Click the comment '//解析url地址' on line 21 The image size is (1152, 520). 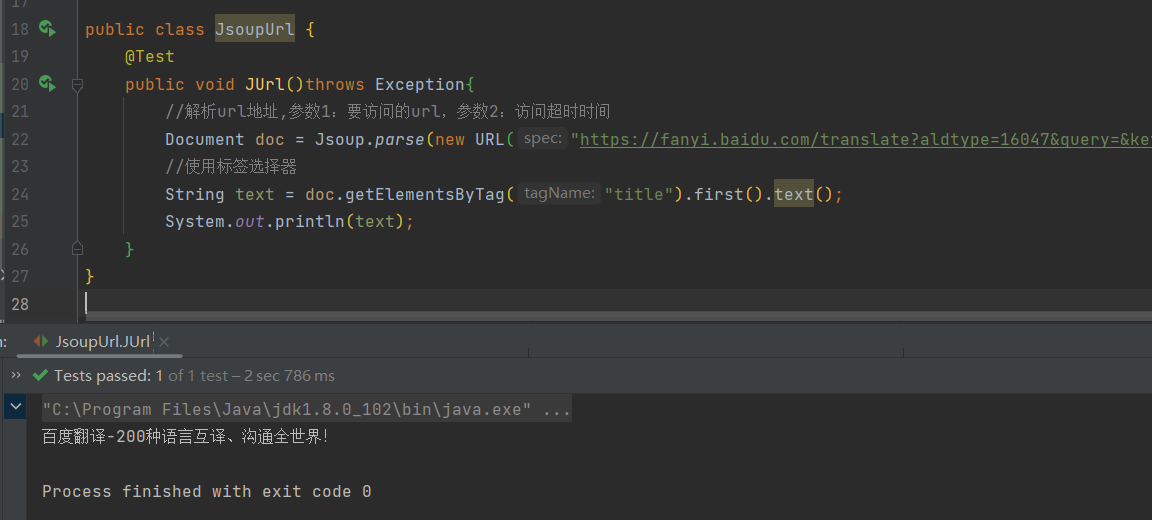point(221,112)
